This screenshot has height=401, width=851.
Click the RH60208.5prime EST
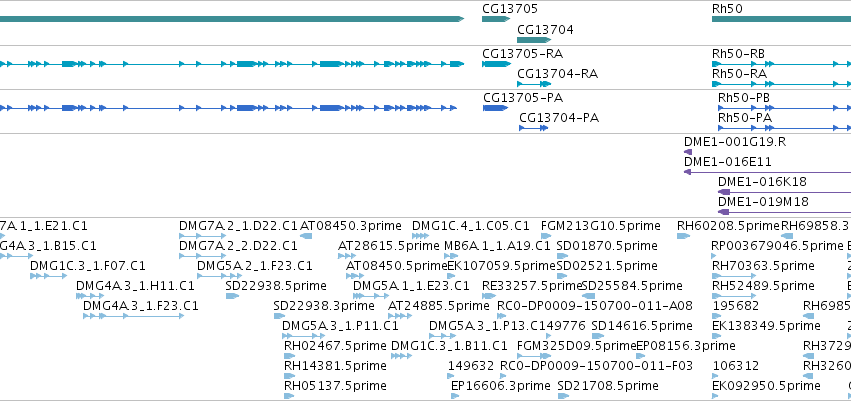click(684, 236)
